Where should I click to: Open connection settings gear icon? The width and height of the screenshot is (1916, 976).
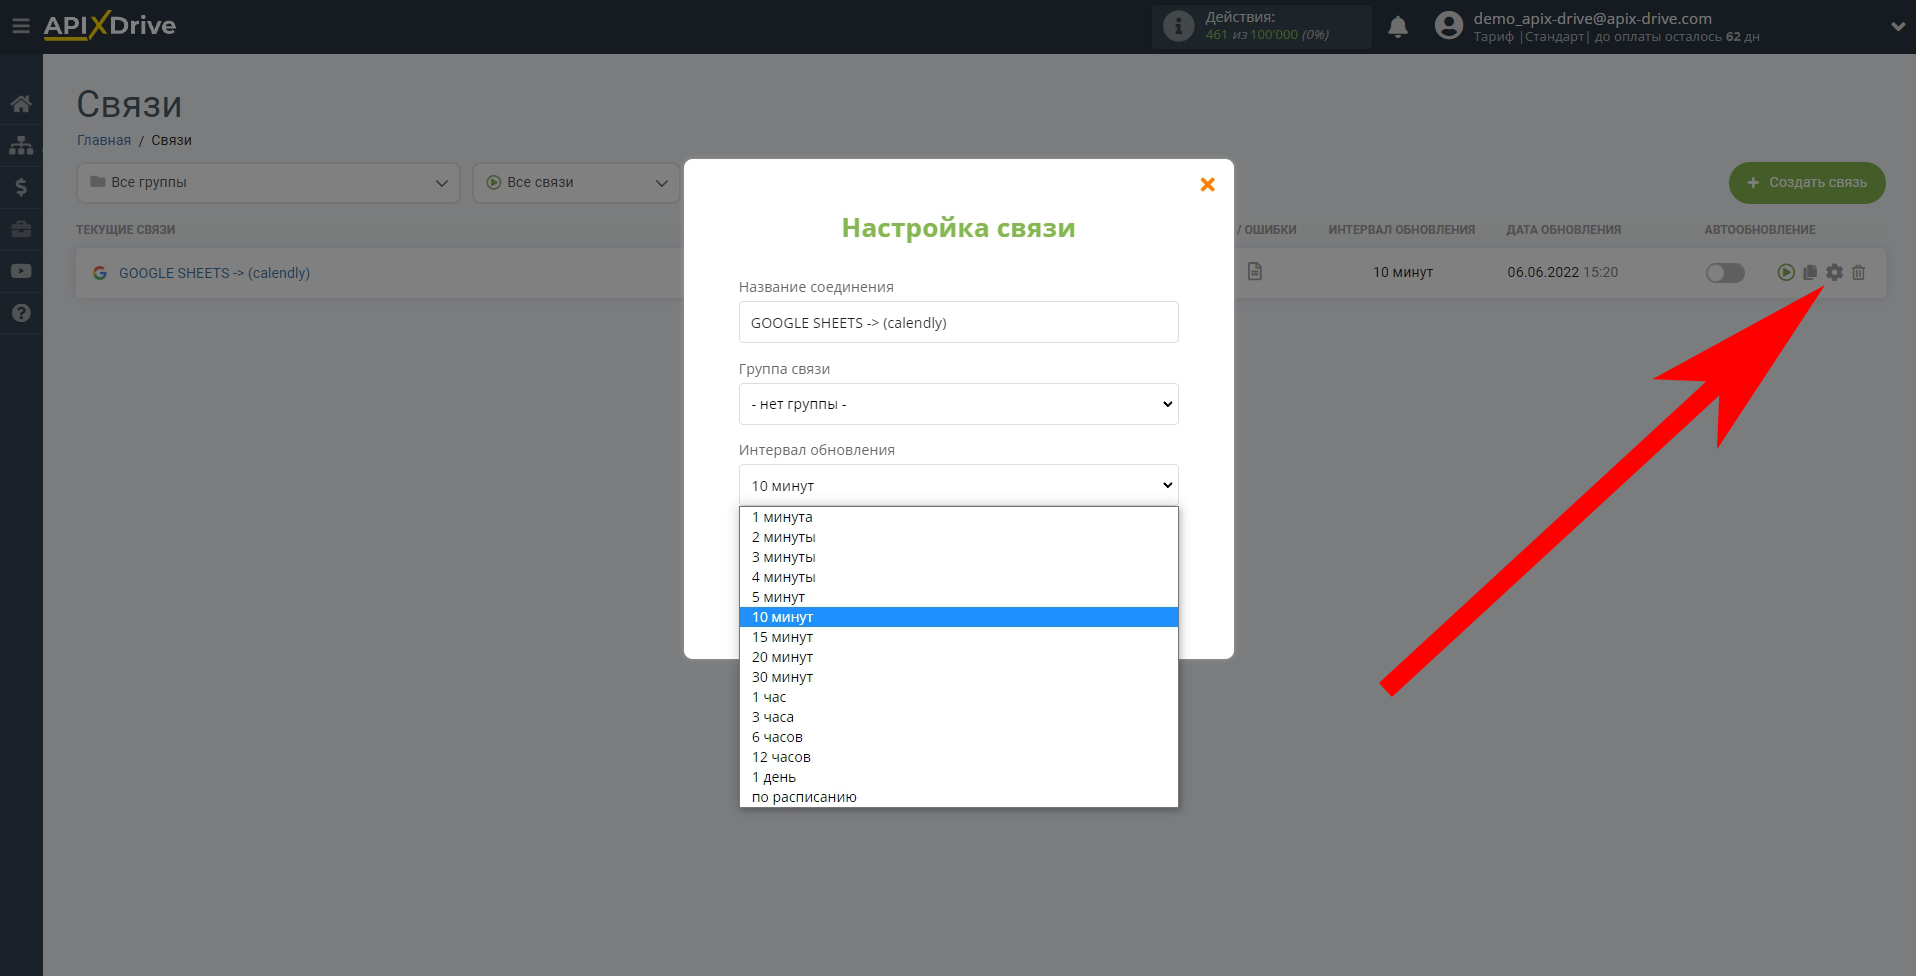pyautogui.click(x=1834, y=272)
